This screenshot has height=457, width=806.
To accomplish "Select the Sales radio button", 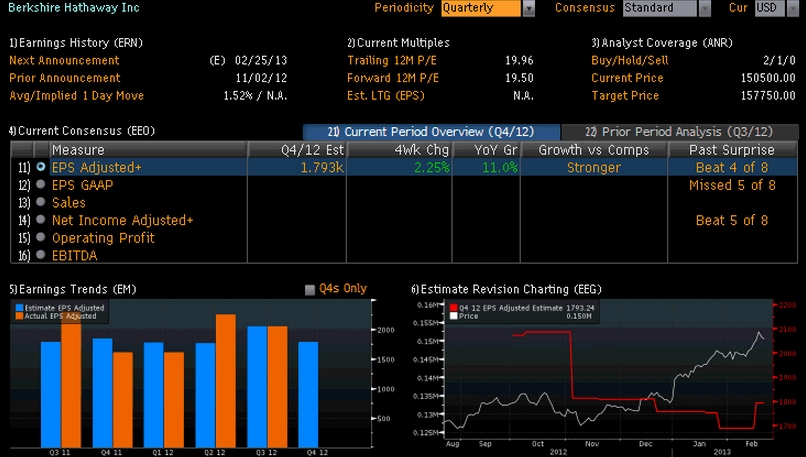I will [x=41, y=202].
